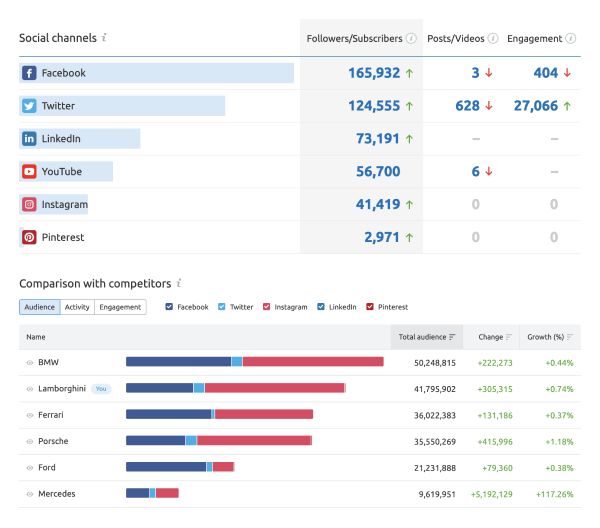Click the Instagram camera icon
Viewport: 600px width, 528px height.
[29, 204]
